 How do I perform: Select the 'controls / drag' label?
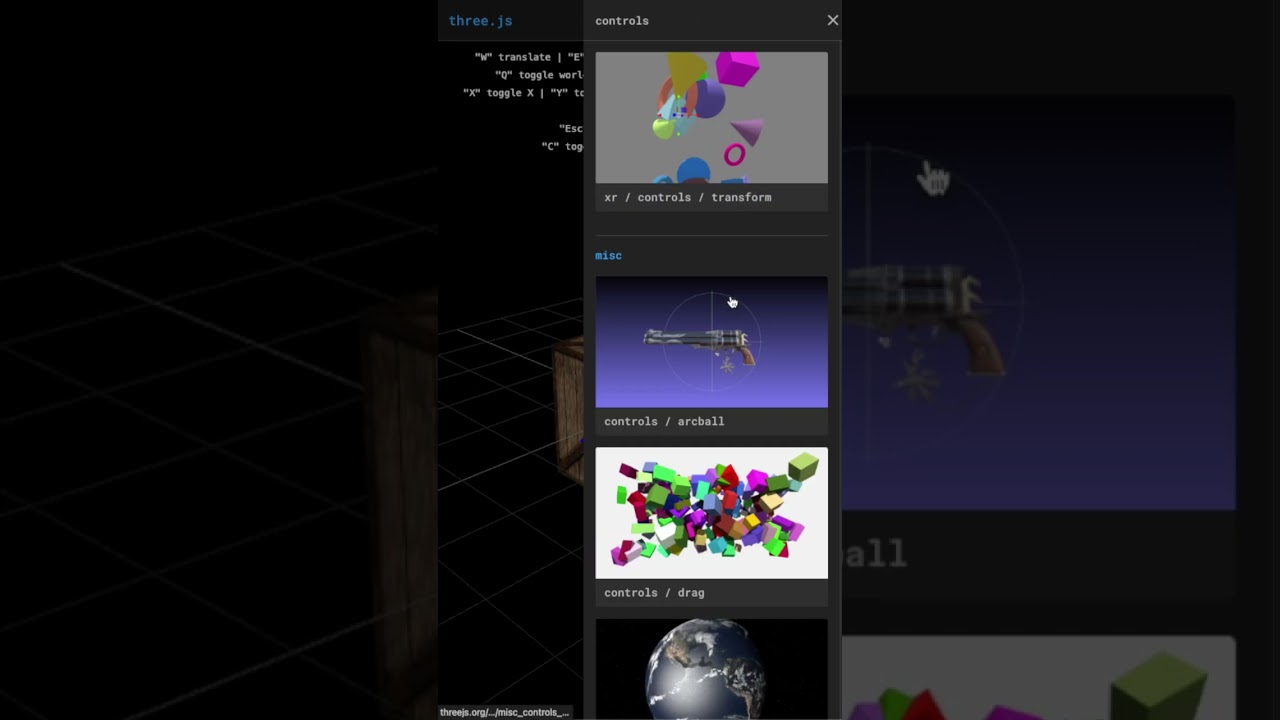pyautogui.click(x=654, y=593)
